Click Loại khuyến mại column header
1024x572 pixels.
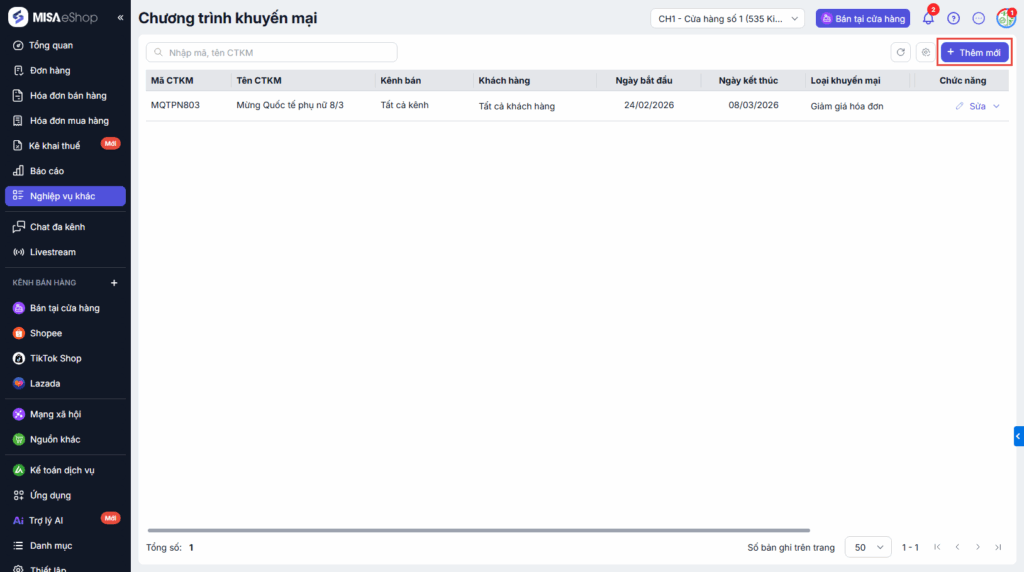coord(845,80)
